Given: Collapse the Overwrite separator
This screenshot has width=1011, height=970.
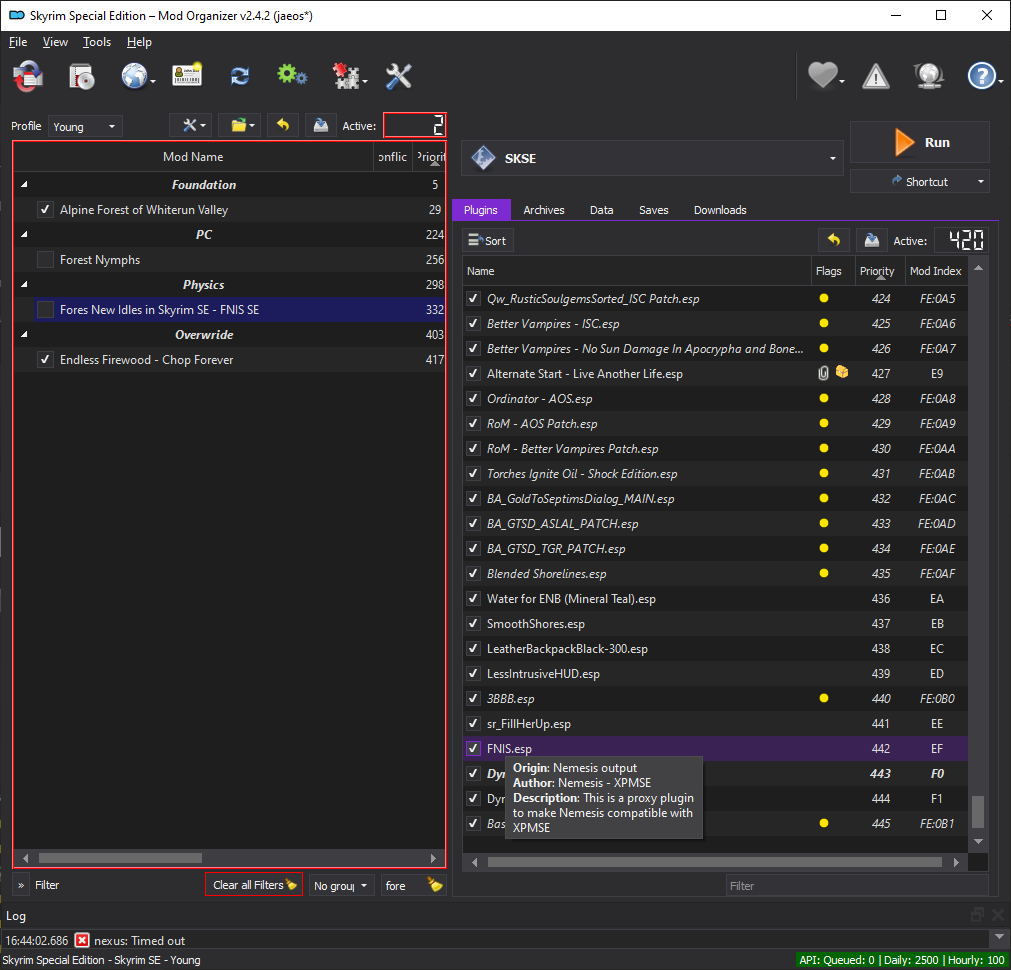Looking at the screenshot, I should click(24, 334).
